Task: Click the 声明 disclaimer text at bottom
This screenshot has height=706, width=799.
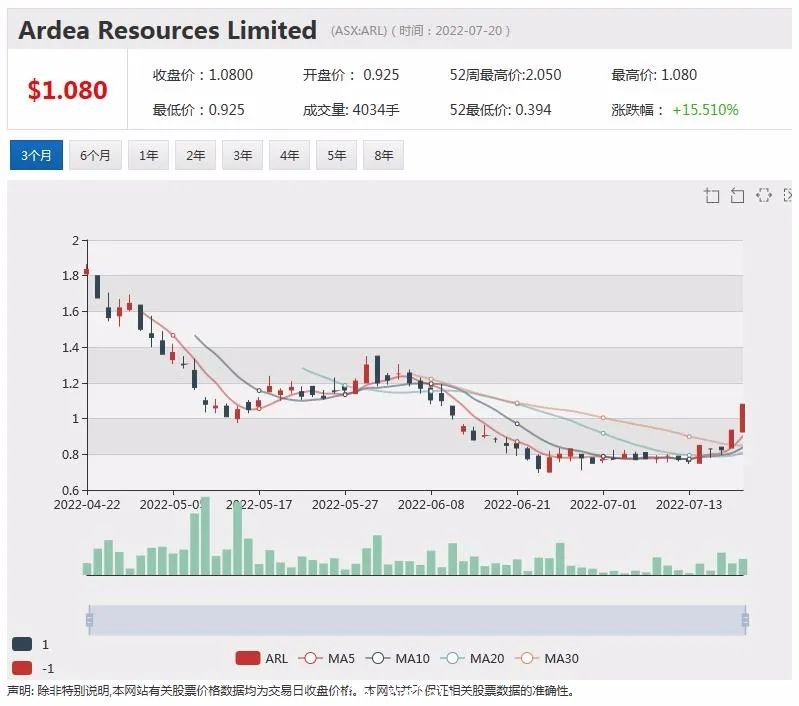Action: click(291, 691)
